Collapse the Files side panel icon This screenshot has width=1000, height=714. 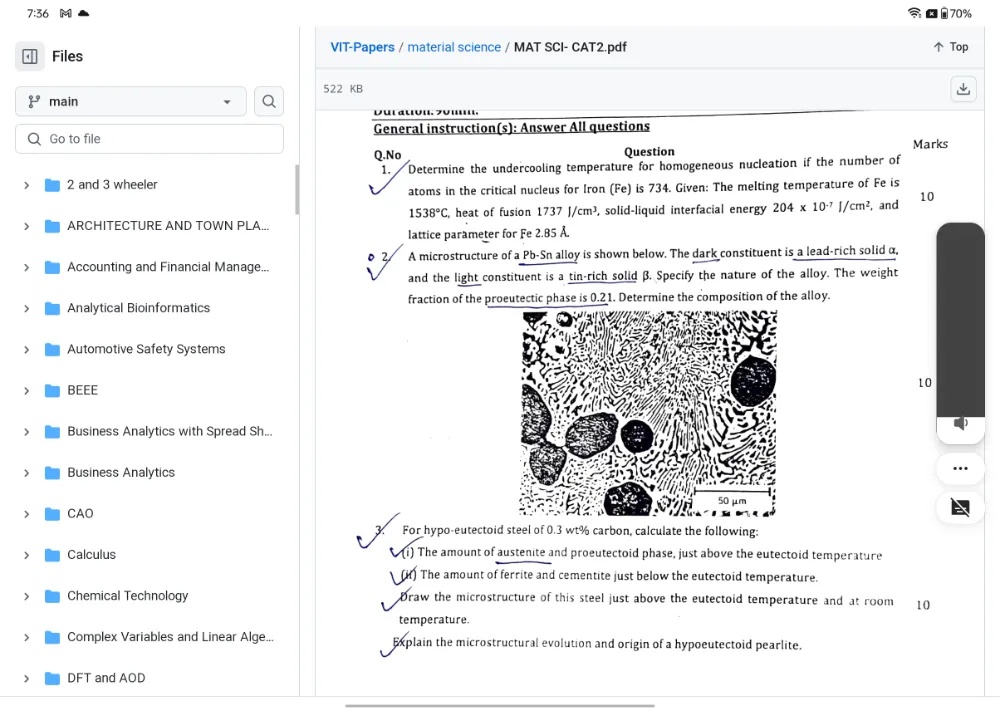30,57
